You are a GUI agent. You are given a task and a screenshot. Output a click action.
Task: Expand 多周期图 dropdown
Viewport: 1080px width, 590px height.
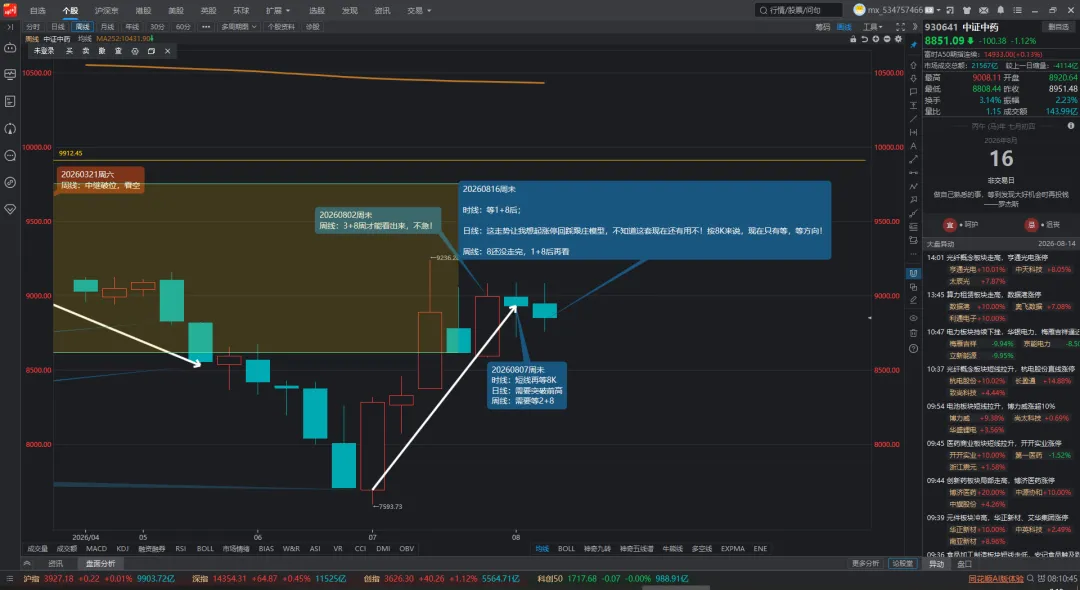[238, 27]
